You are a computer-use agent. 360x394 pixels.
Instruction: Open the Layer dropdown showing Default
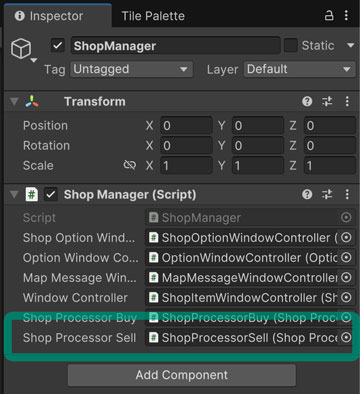tap(300, 69)
